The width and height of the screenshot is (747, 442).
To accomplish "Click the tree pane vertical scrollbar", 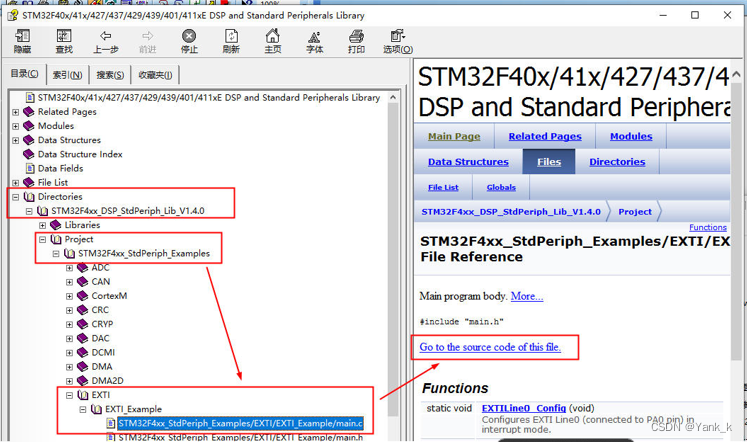I will 393,259.
